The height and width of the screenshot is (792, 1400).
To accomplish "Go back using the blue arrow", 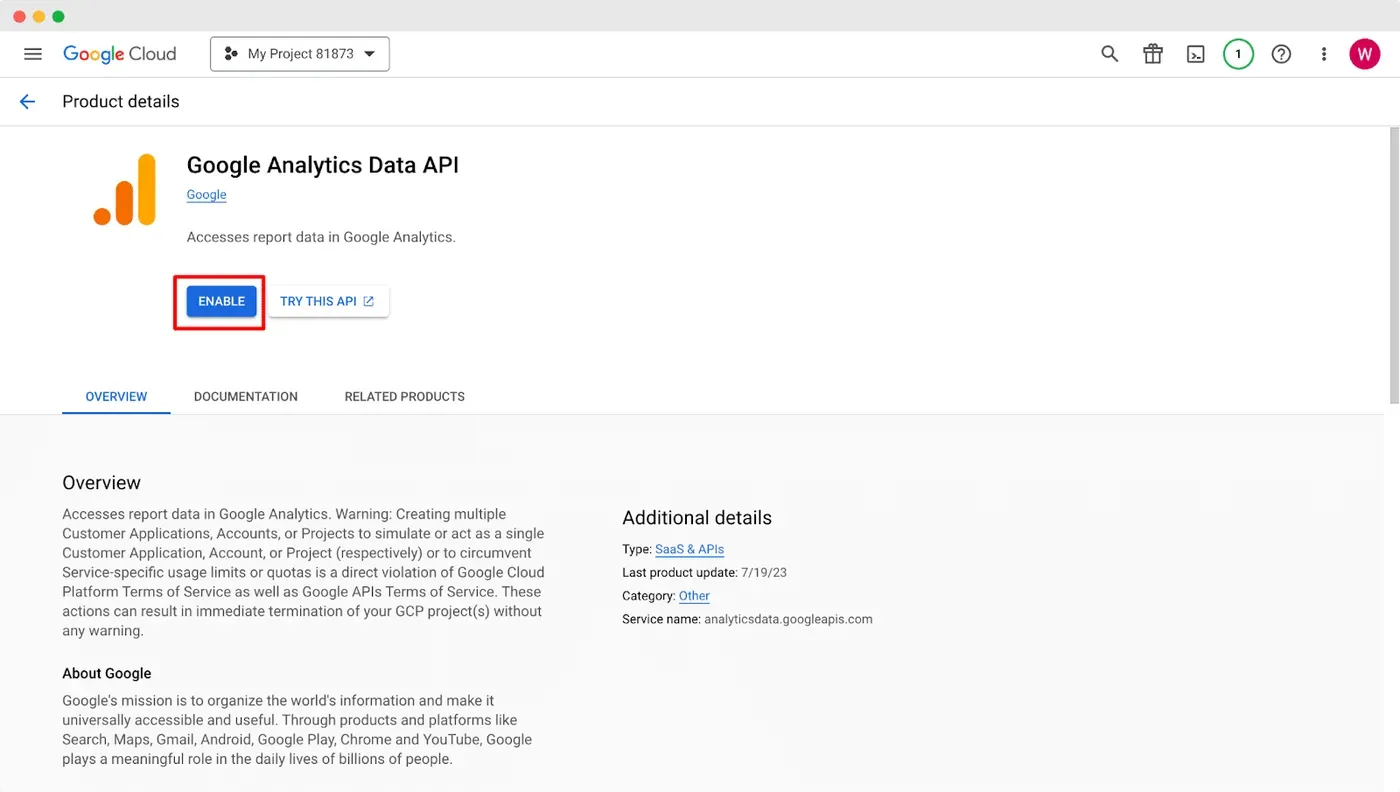I will (x=27, y=101).
